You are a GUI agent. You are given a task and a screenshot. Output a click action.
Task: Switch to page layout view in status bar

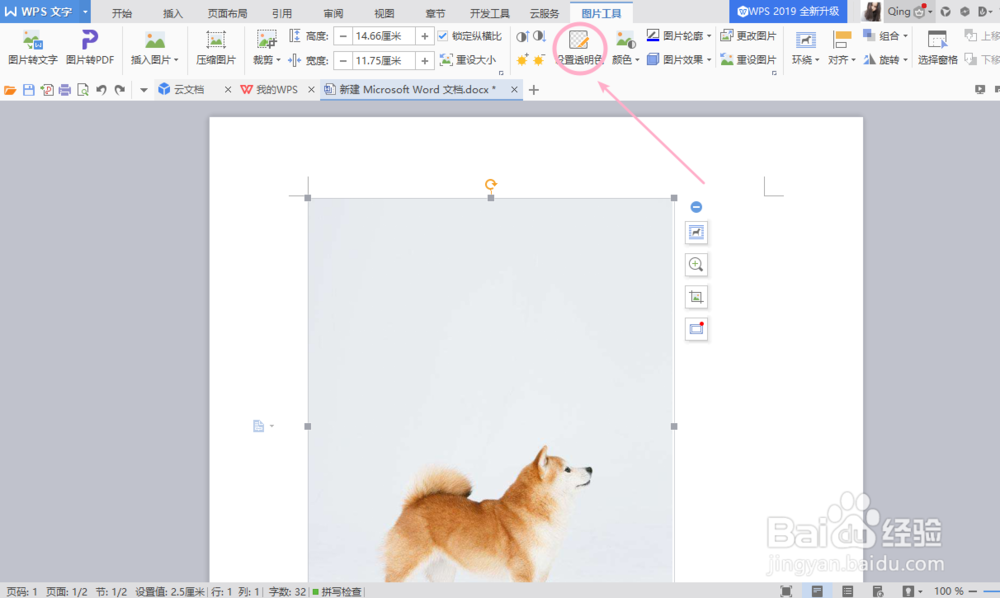pyautogui.click(x=817, y=591)
